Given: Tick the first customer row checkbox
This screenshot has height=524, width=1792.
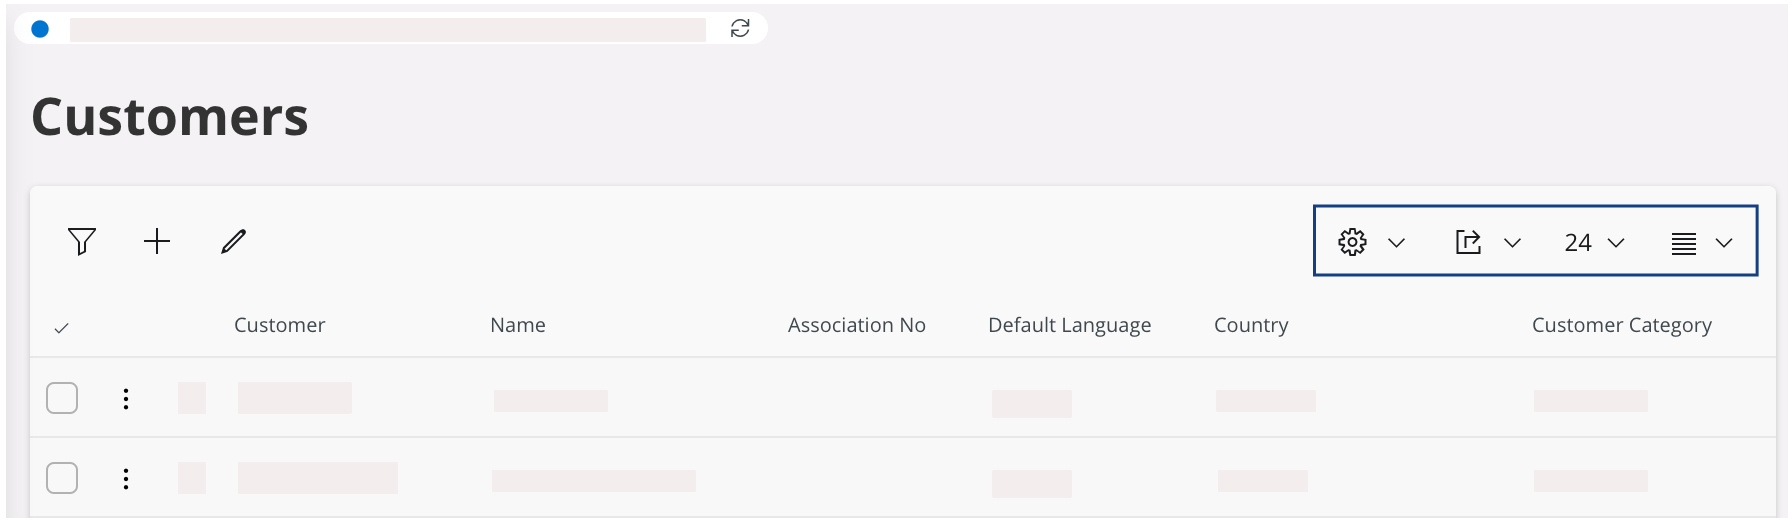Looking at the screenshot, I should pyautogui.click(x=62, y=398).
